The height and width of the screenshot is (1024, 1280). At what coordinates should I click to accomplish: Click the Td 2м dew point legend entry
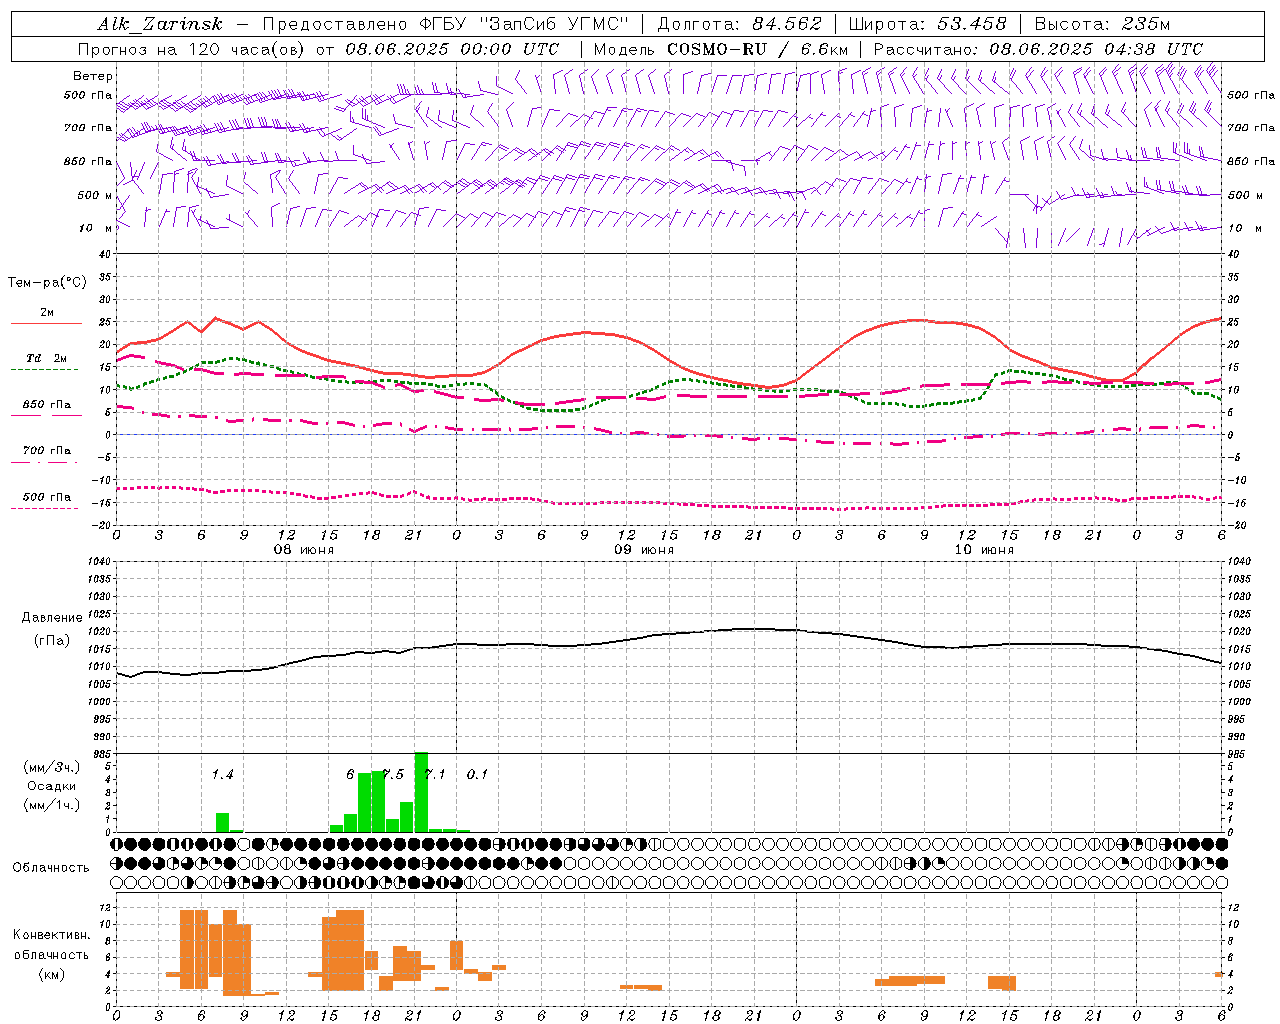pyautogui.click(x=47, y=358)
